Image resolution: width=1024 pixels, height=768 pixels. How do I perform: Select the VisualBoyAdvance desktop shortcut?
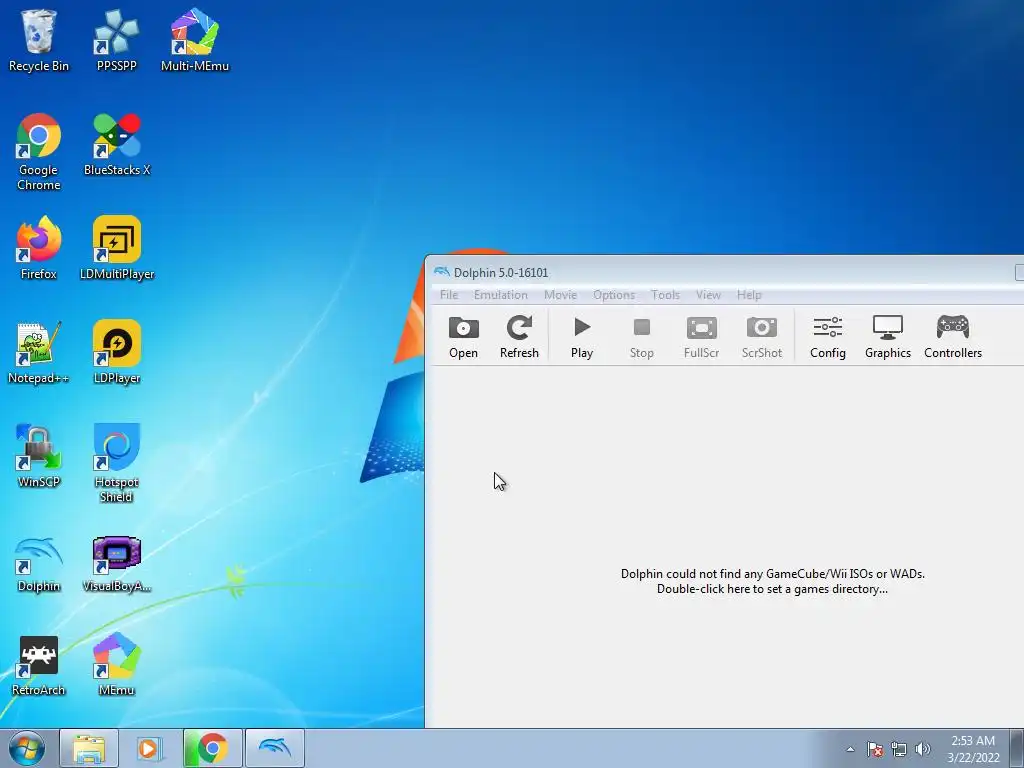(x=117, y=564)
